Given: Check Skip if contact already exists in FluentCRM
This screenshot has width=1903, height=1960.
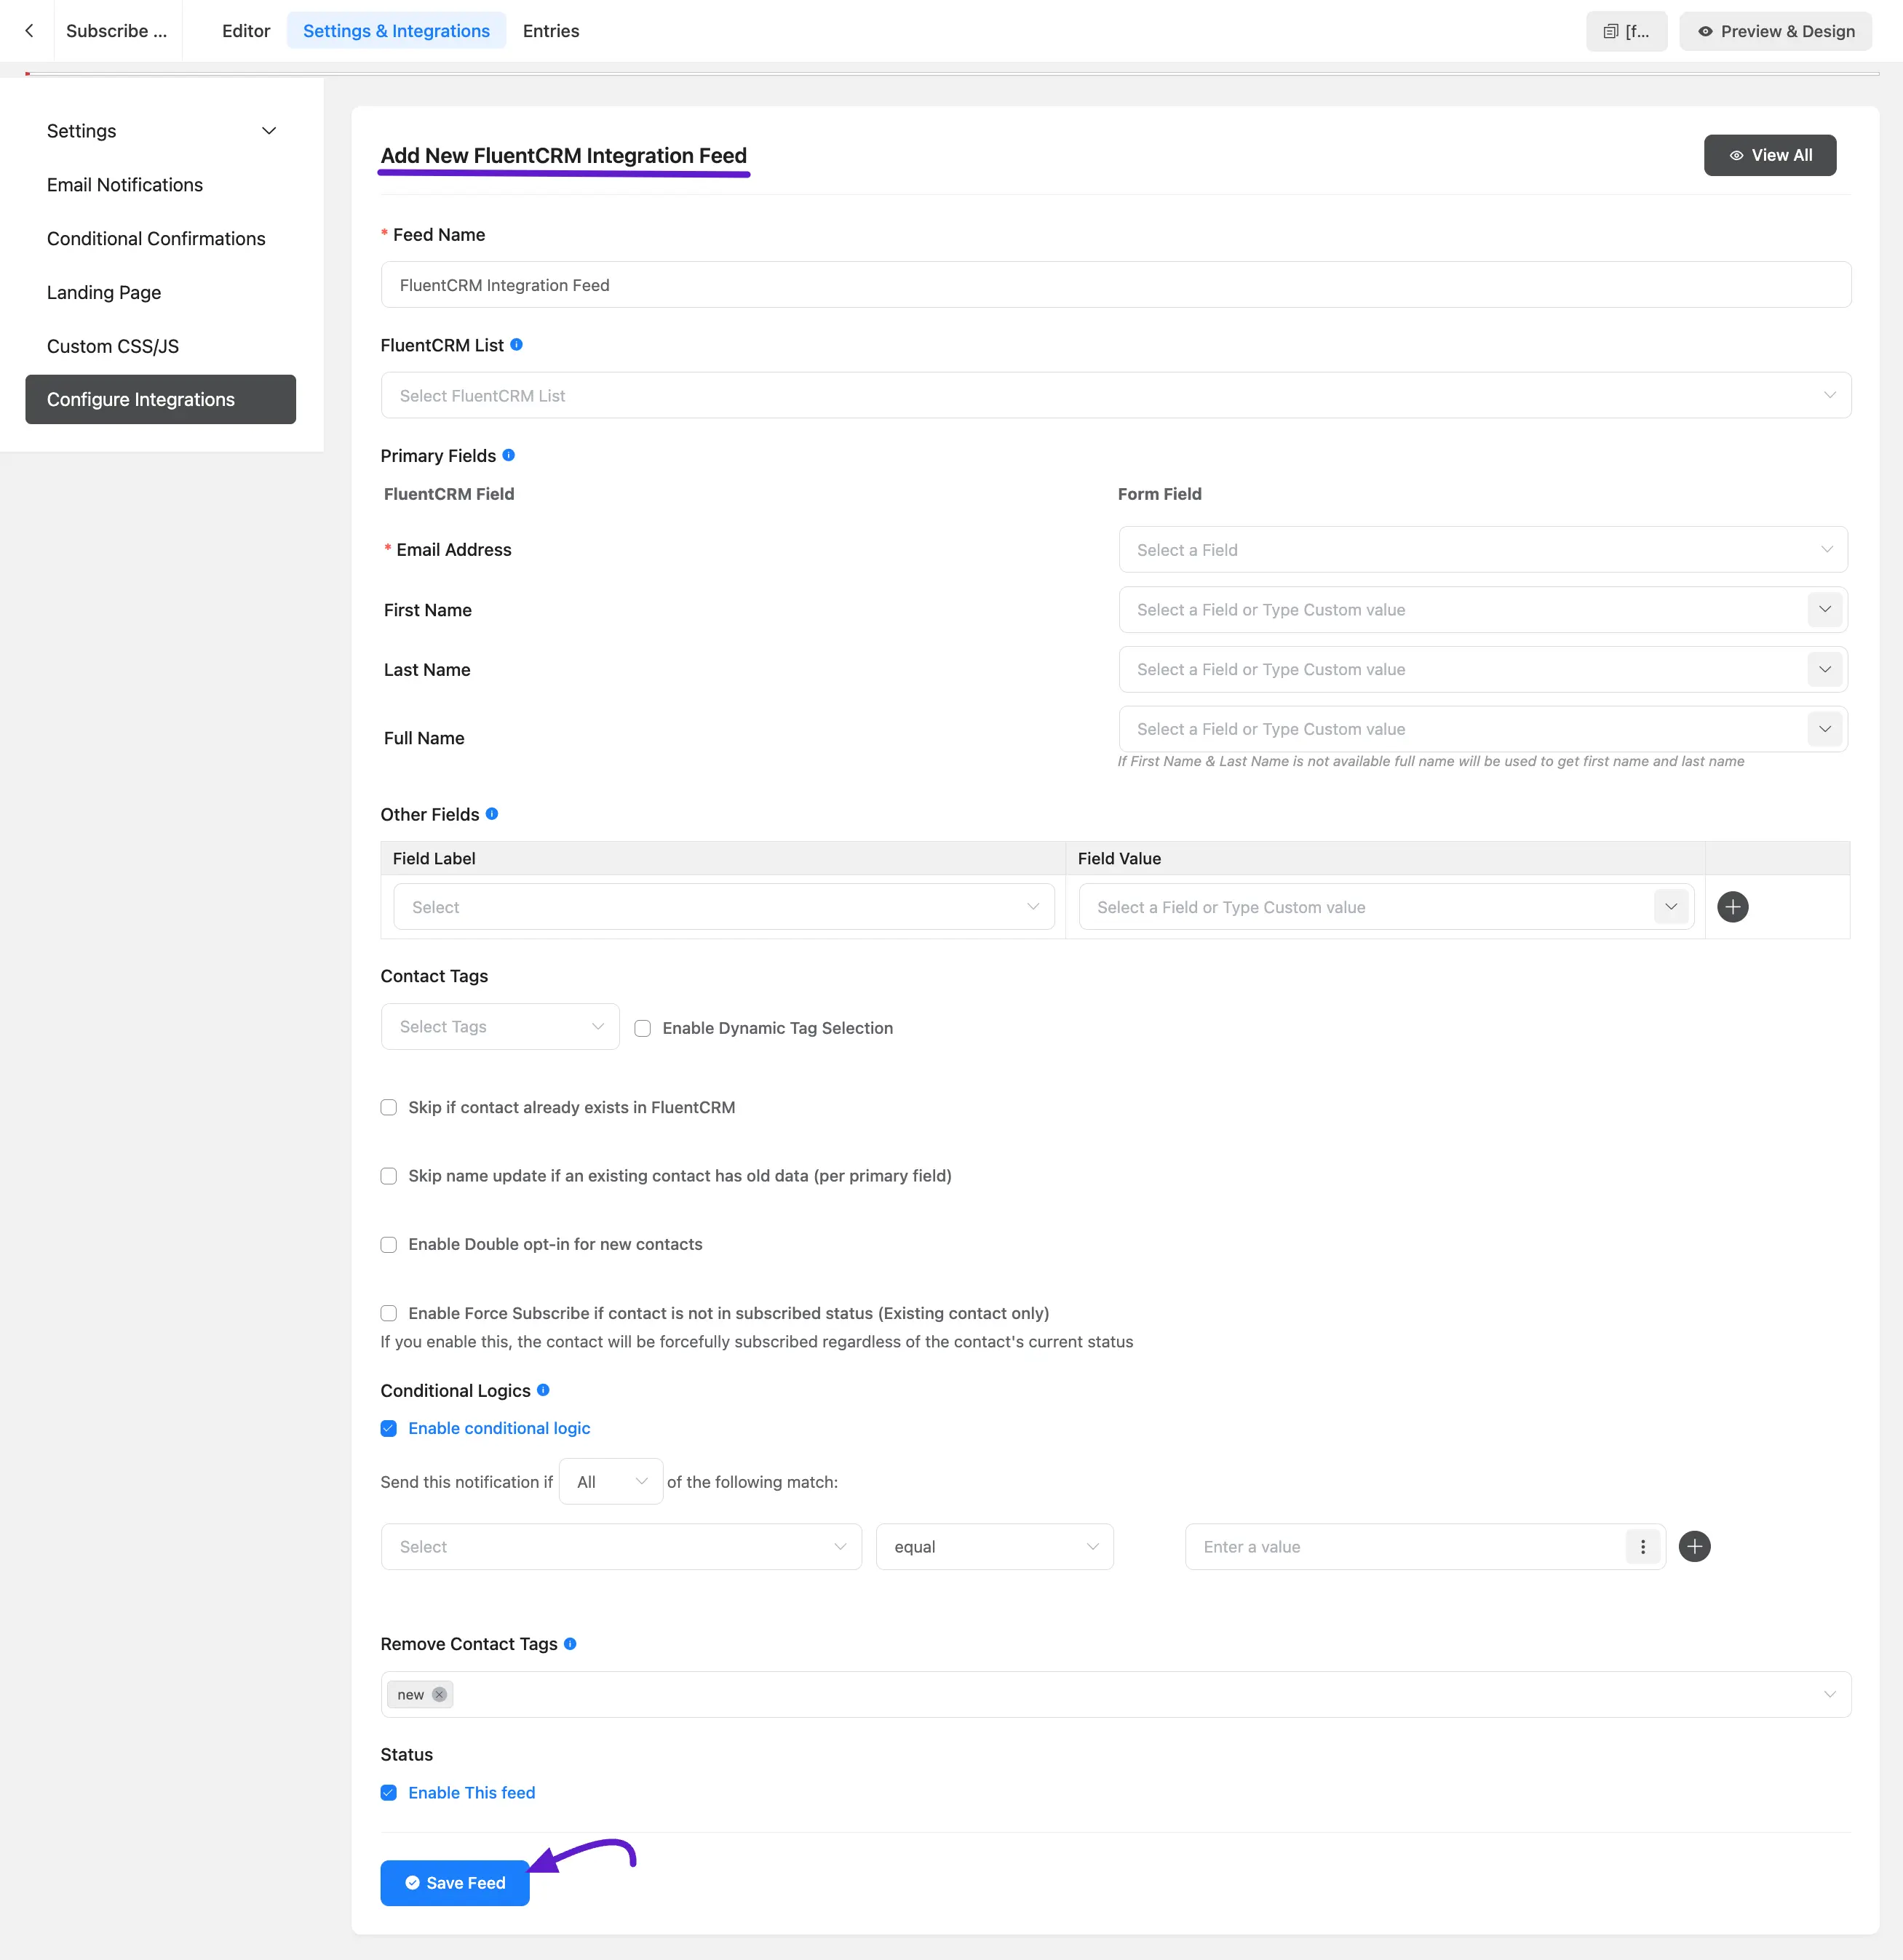Looking at the screenshot, I should coord(389,1107).
